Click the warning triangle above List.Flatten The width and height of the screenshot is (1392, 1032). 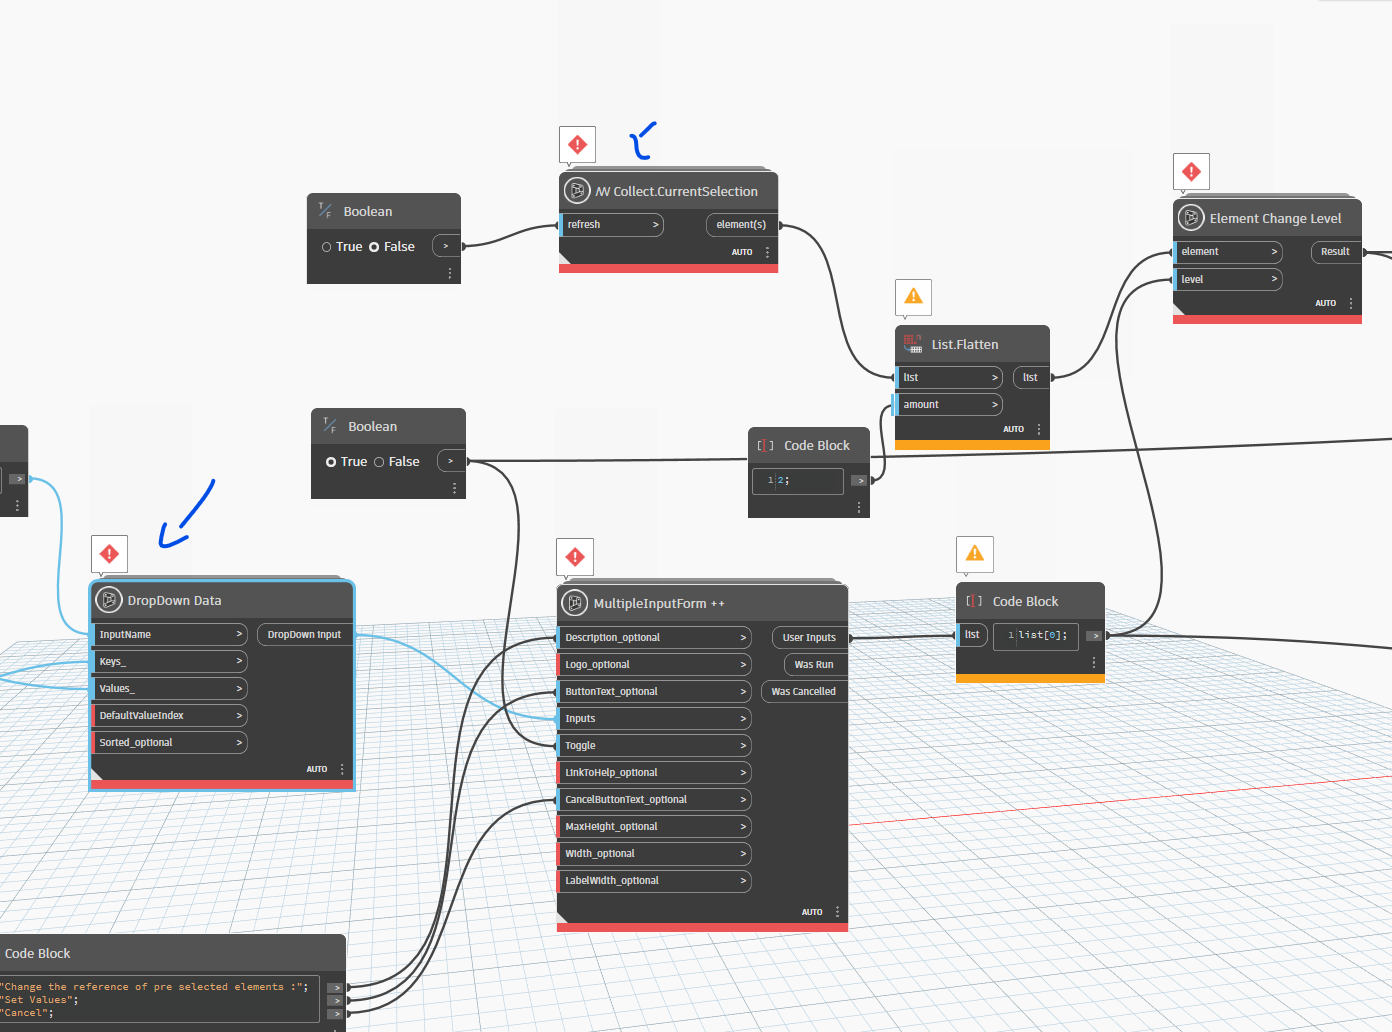click(912, 296)
